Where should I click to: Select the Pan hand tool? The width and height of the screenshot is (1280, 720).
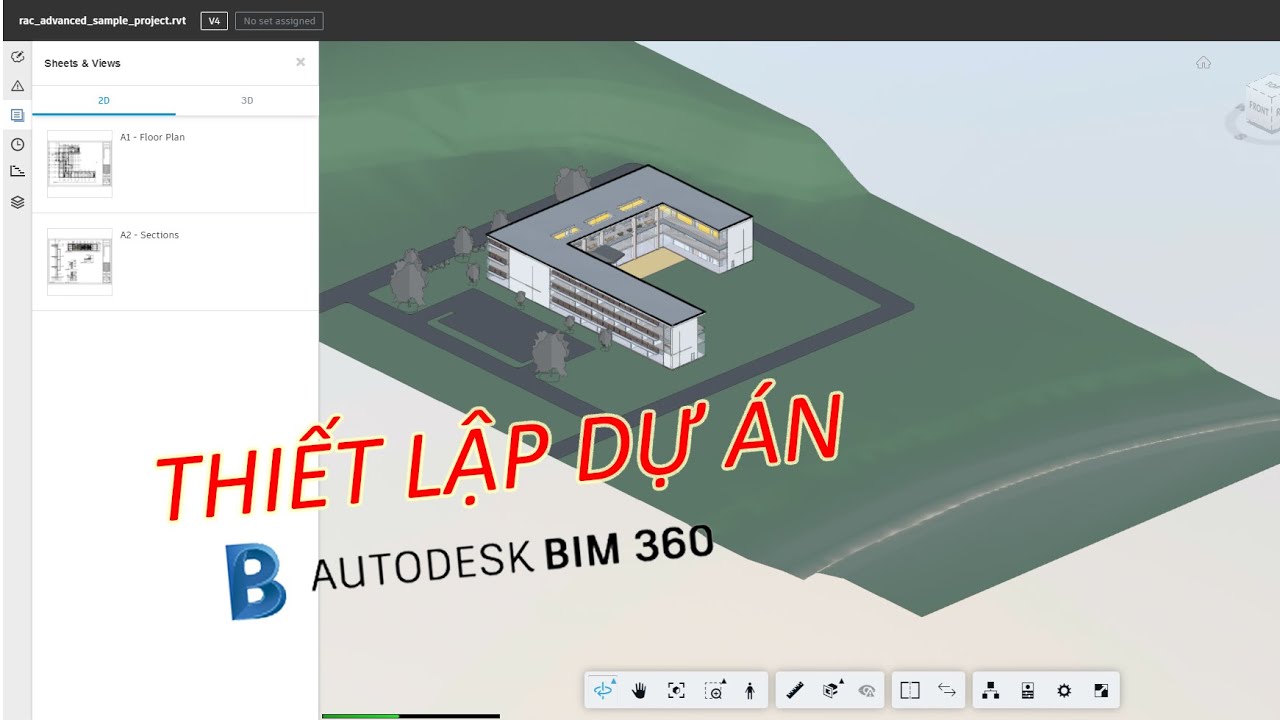point(639,690)
